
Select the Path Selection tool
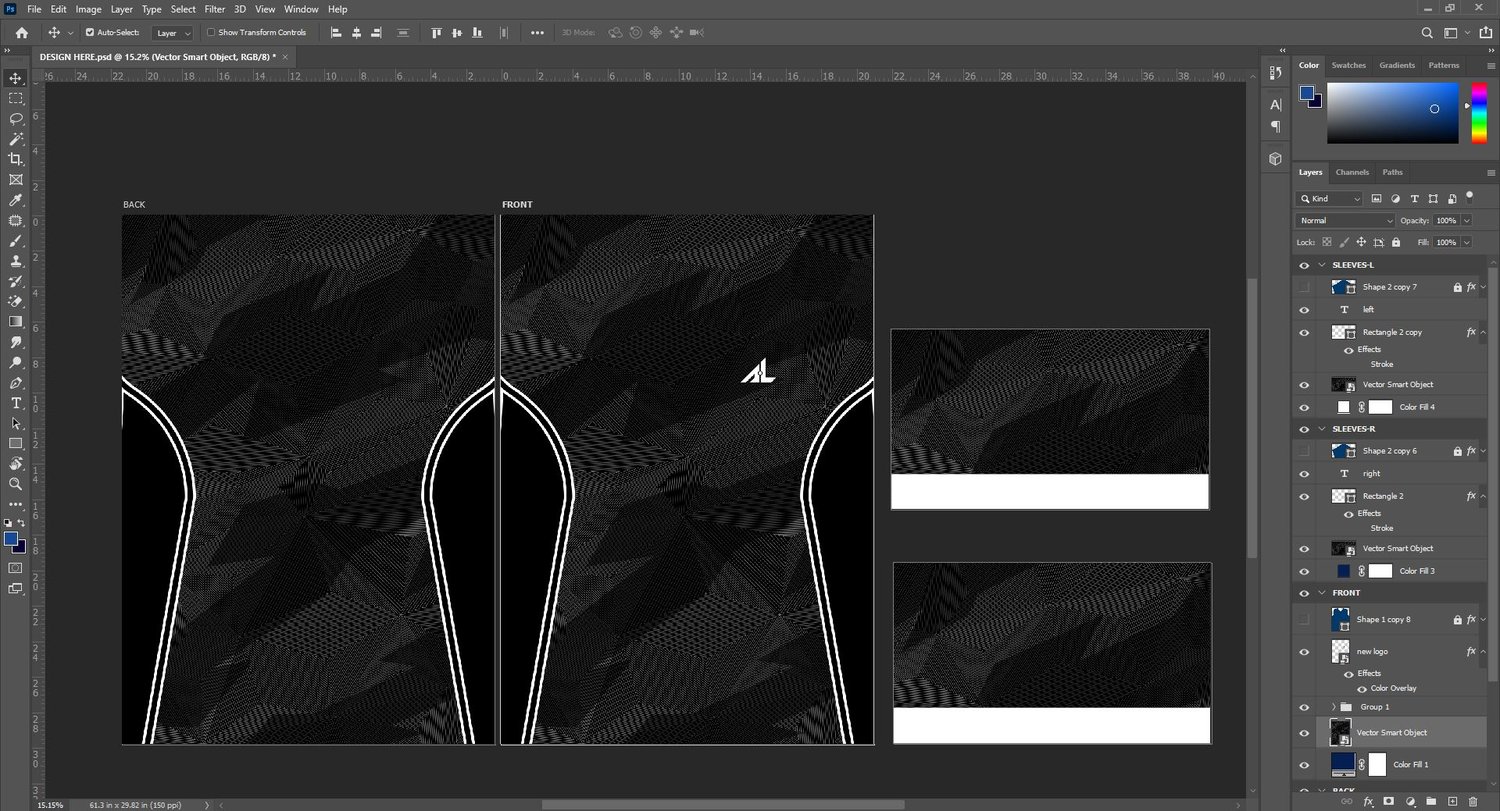[16, 423]
